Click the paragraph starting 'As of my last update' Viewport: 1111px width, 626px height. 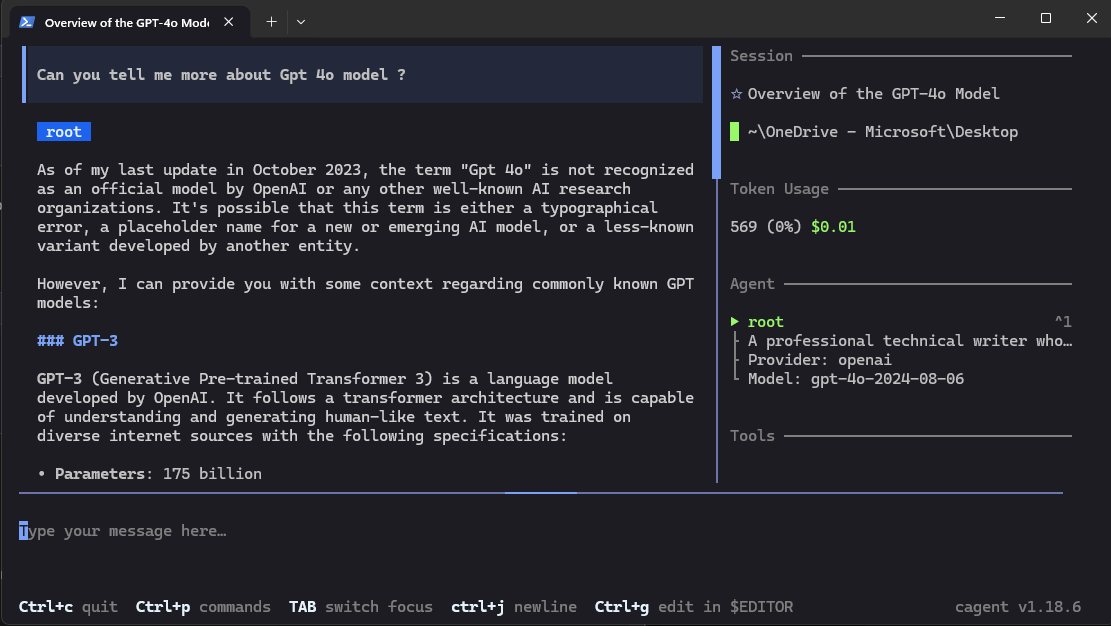(x=366, y=208)
